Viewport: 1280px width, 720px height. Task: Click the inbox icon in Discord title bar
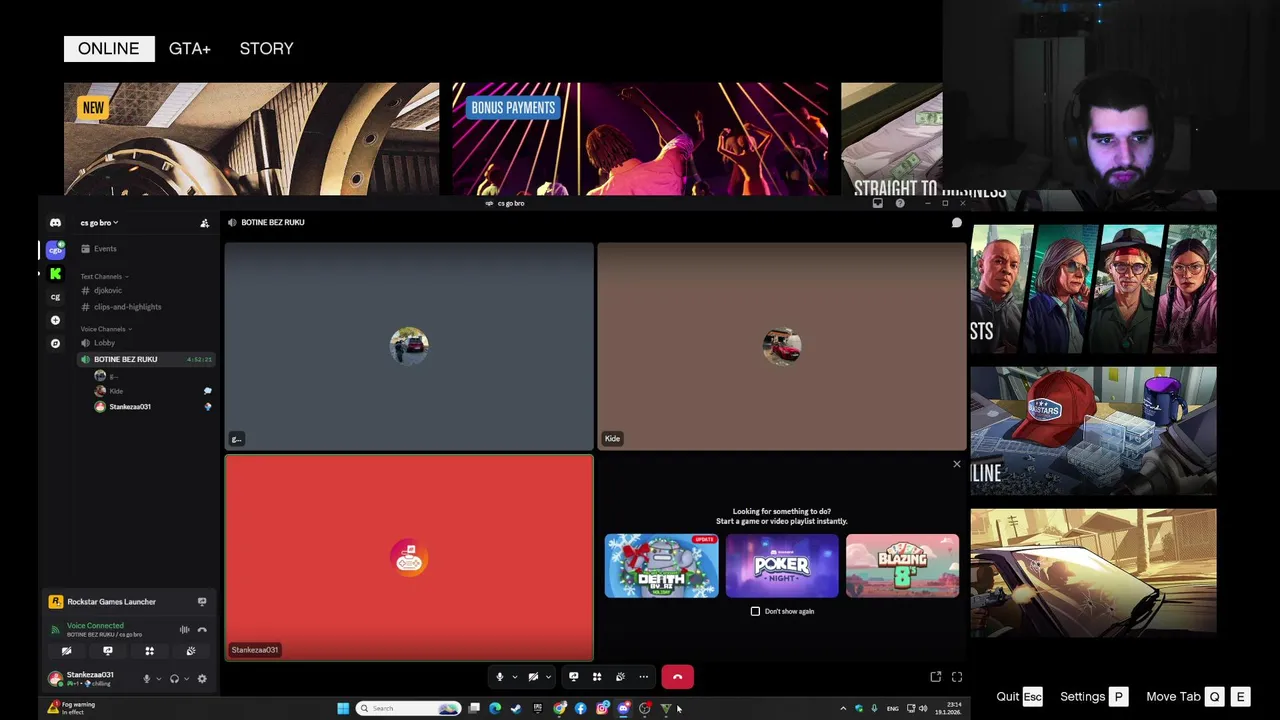click(878, 203)
